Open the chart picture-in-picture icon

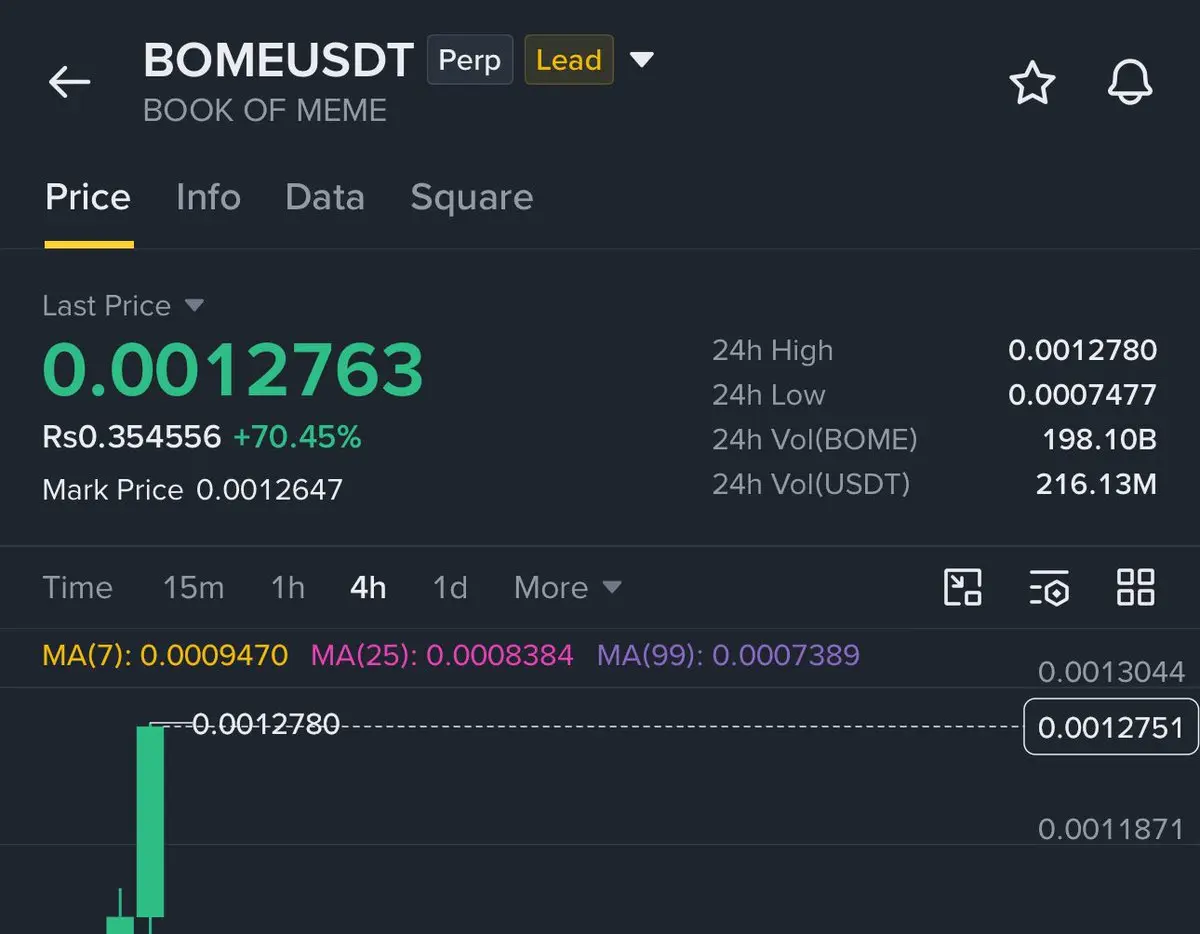click(x=963, y=587)
